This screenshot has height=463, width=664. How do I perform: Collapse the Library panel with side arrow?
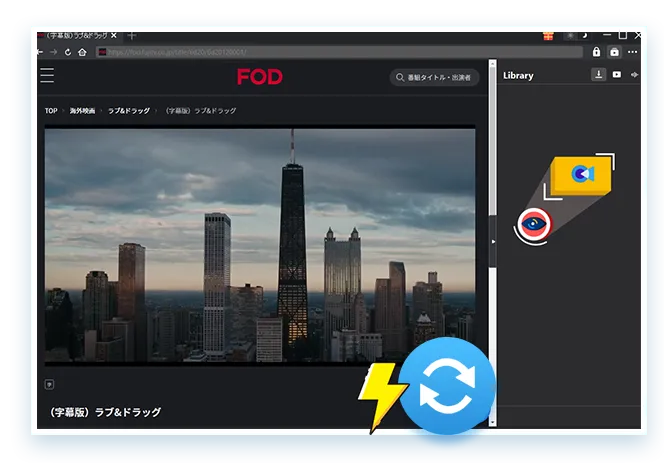(x=493, y=241)
